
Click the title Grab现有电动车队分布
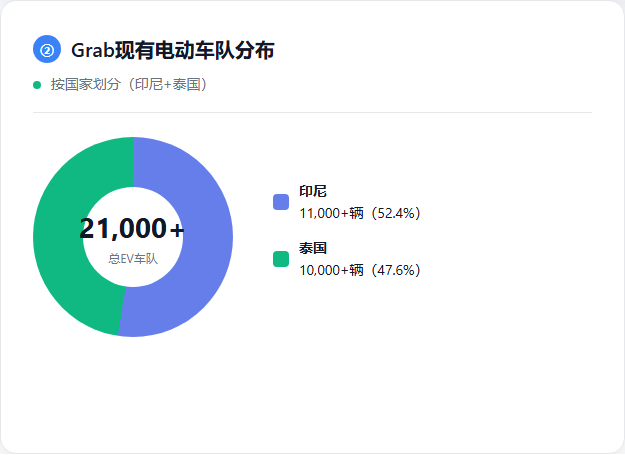tap(173, 50)
